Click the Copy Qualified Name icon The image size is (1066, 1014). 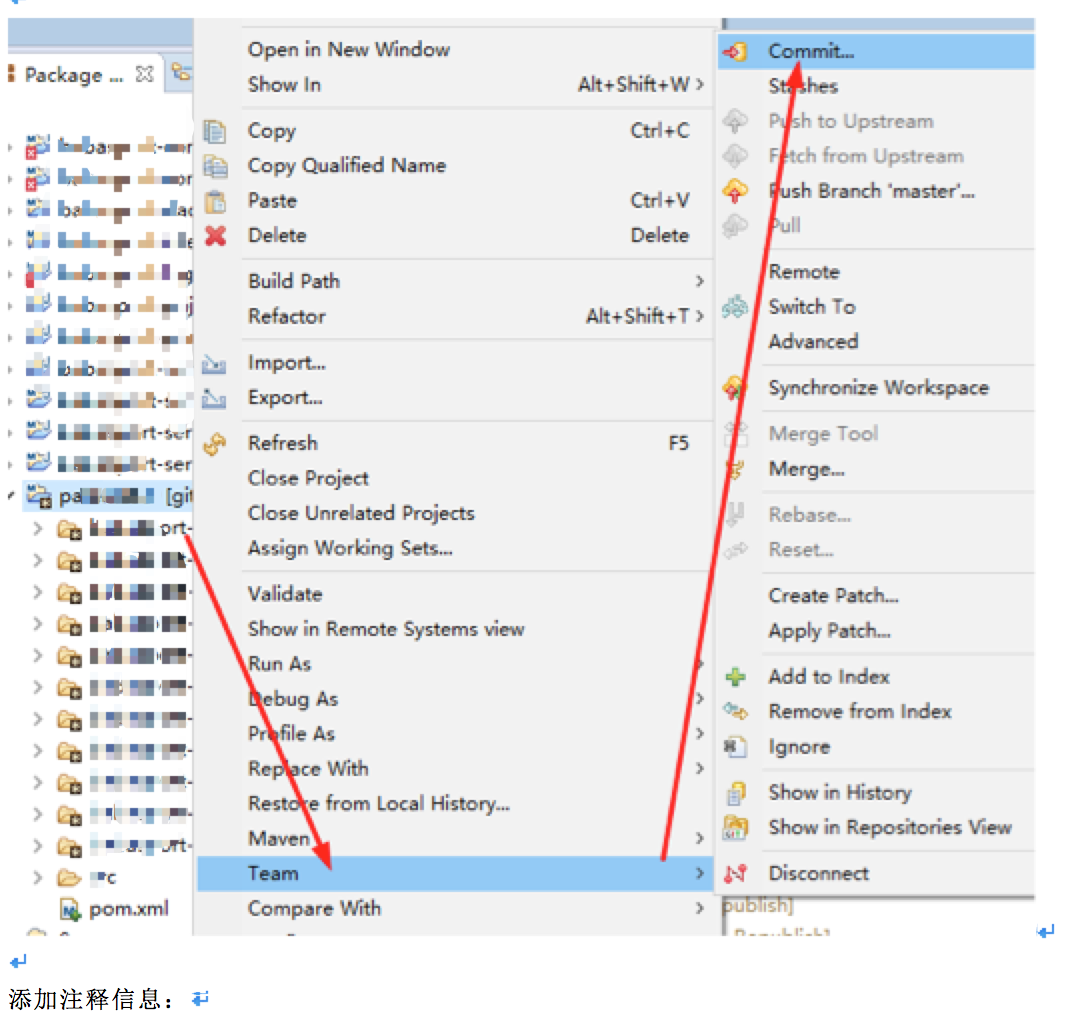coord(215,166)
